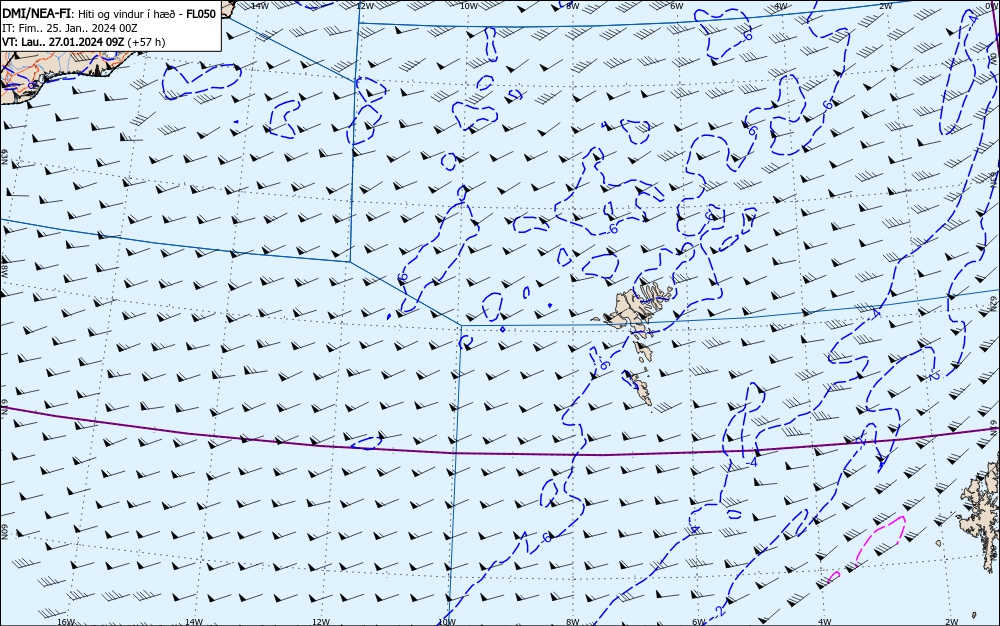Viewport: 1000px width, 626px height.
Task: Click the "IT: Fim.. 25. Jan.. 2024 00Z" line
Action: (70, 28)
